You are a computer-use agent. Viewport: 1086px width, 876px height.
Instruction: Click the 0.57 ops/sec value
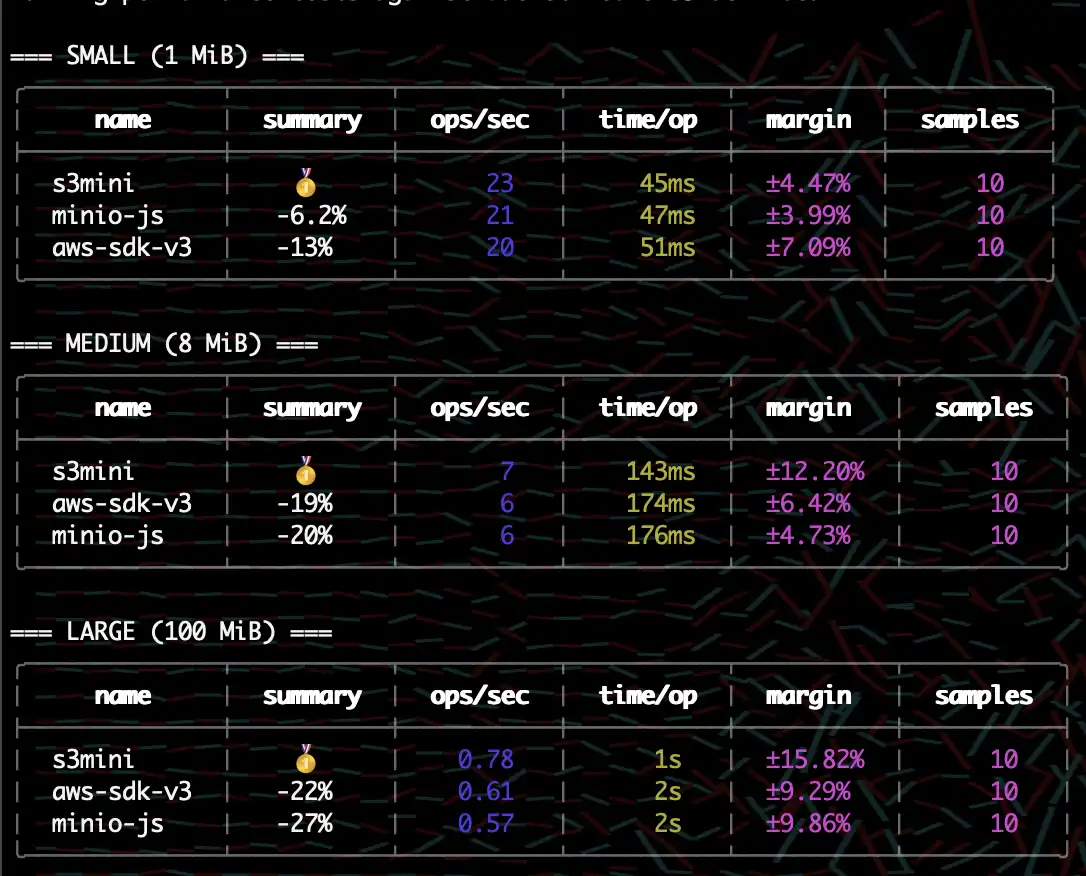pos(486,823)
